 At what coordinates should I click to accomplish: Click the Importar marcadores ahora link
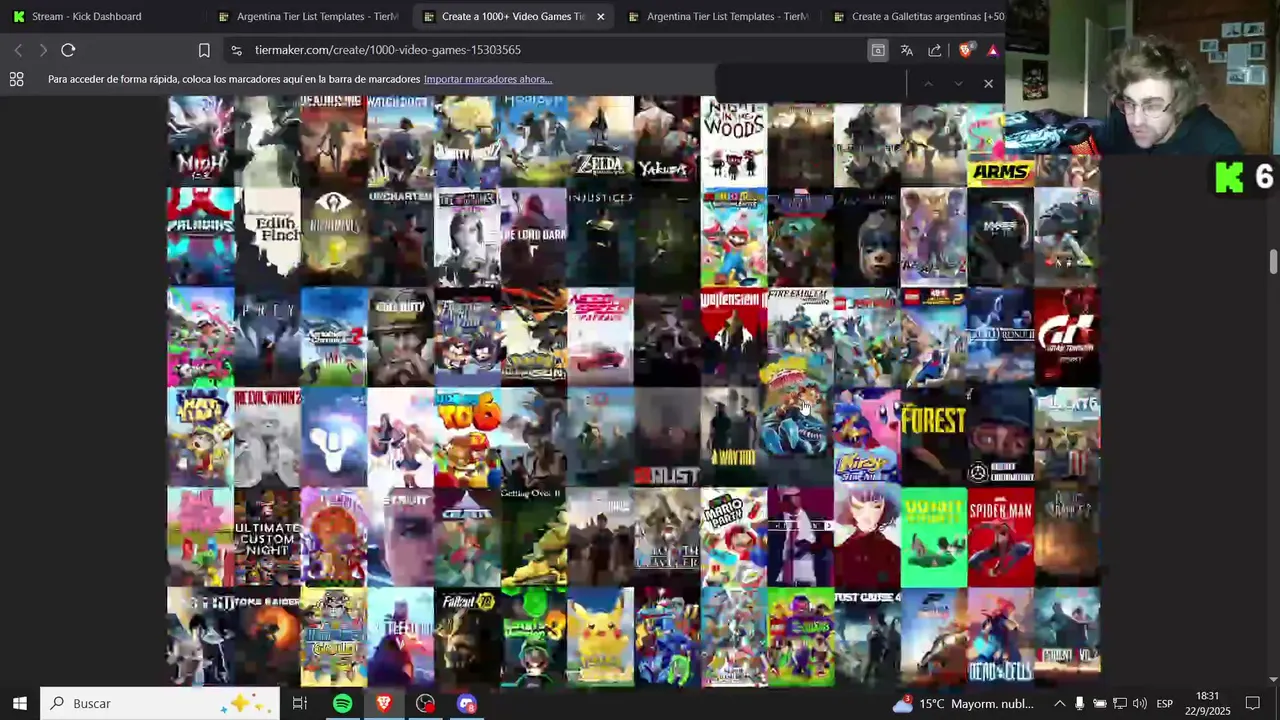pyautogui.click(x=488, y=79)
